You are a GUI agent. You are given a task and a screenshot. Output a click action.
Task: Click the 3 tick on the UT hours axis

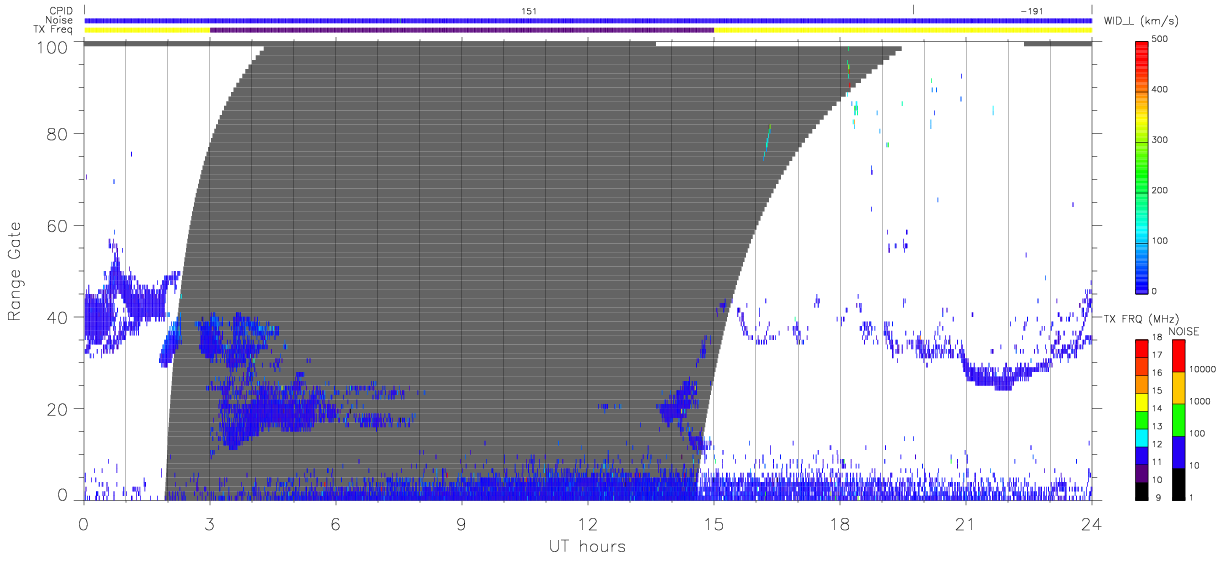210,523
